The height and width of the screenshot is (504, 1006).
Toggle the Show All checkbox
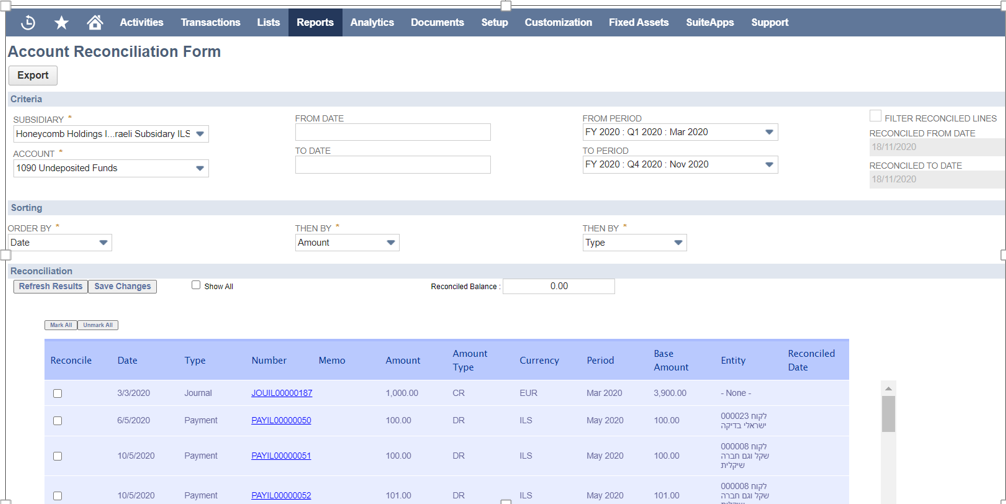(x=196, y=285)
